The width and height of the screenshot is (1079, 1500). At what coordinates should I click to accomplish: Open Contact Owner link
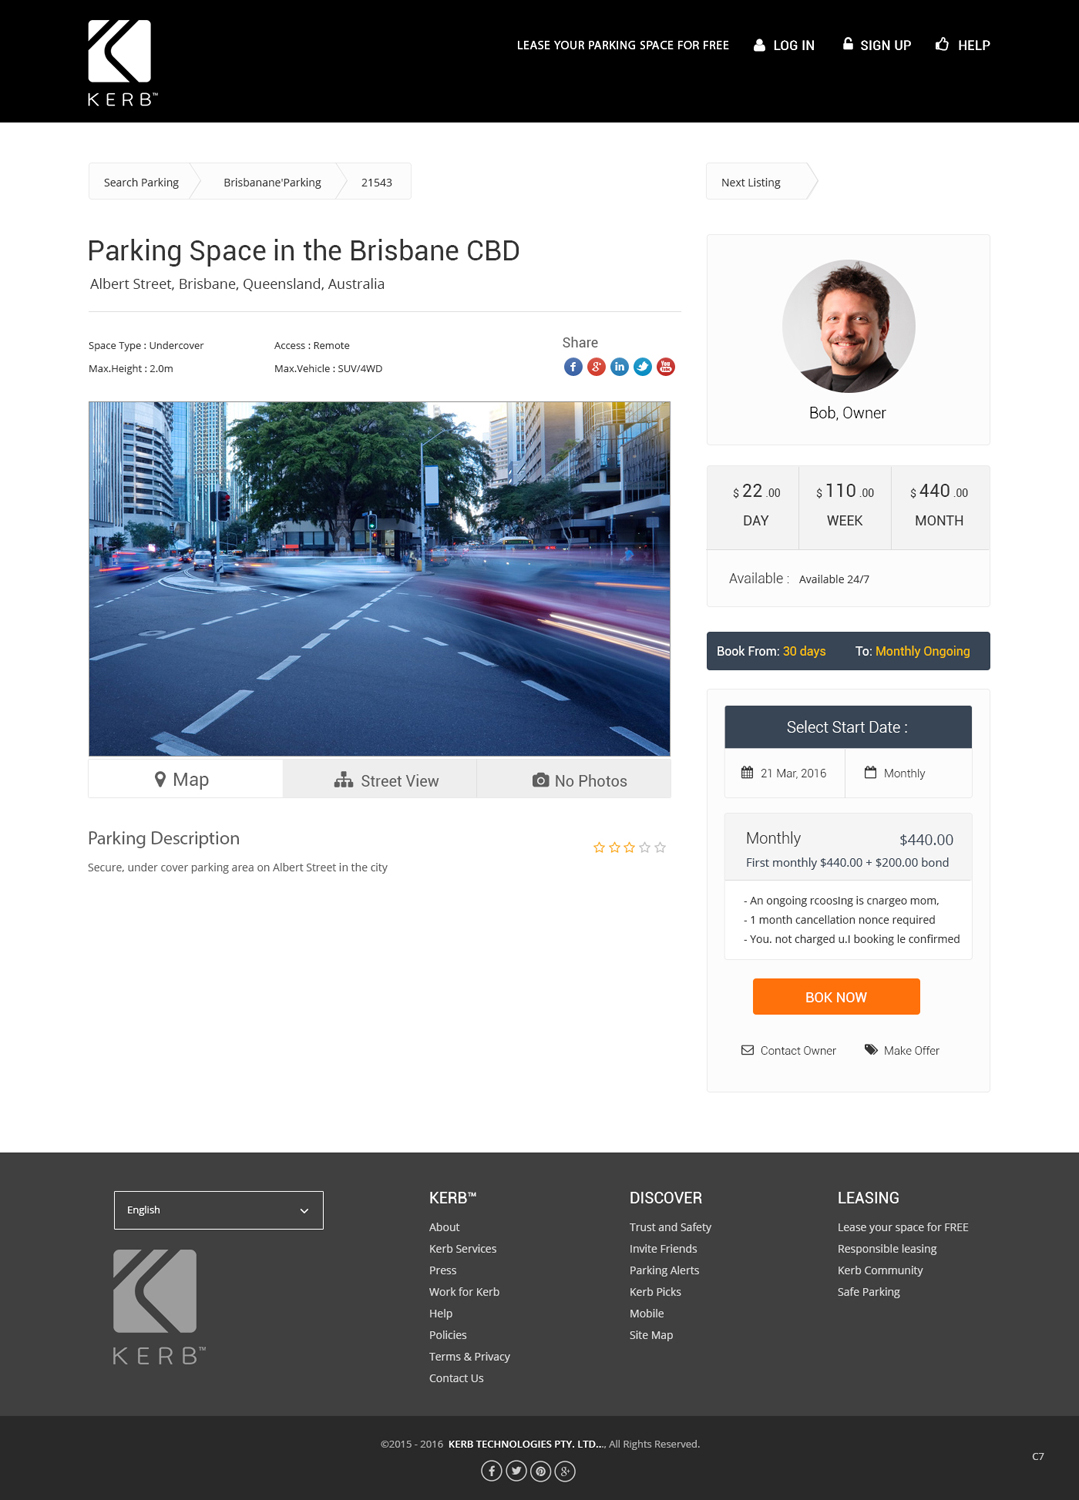788,1050
